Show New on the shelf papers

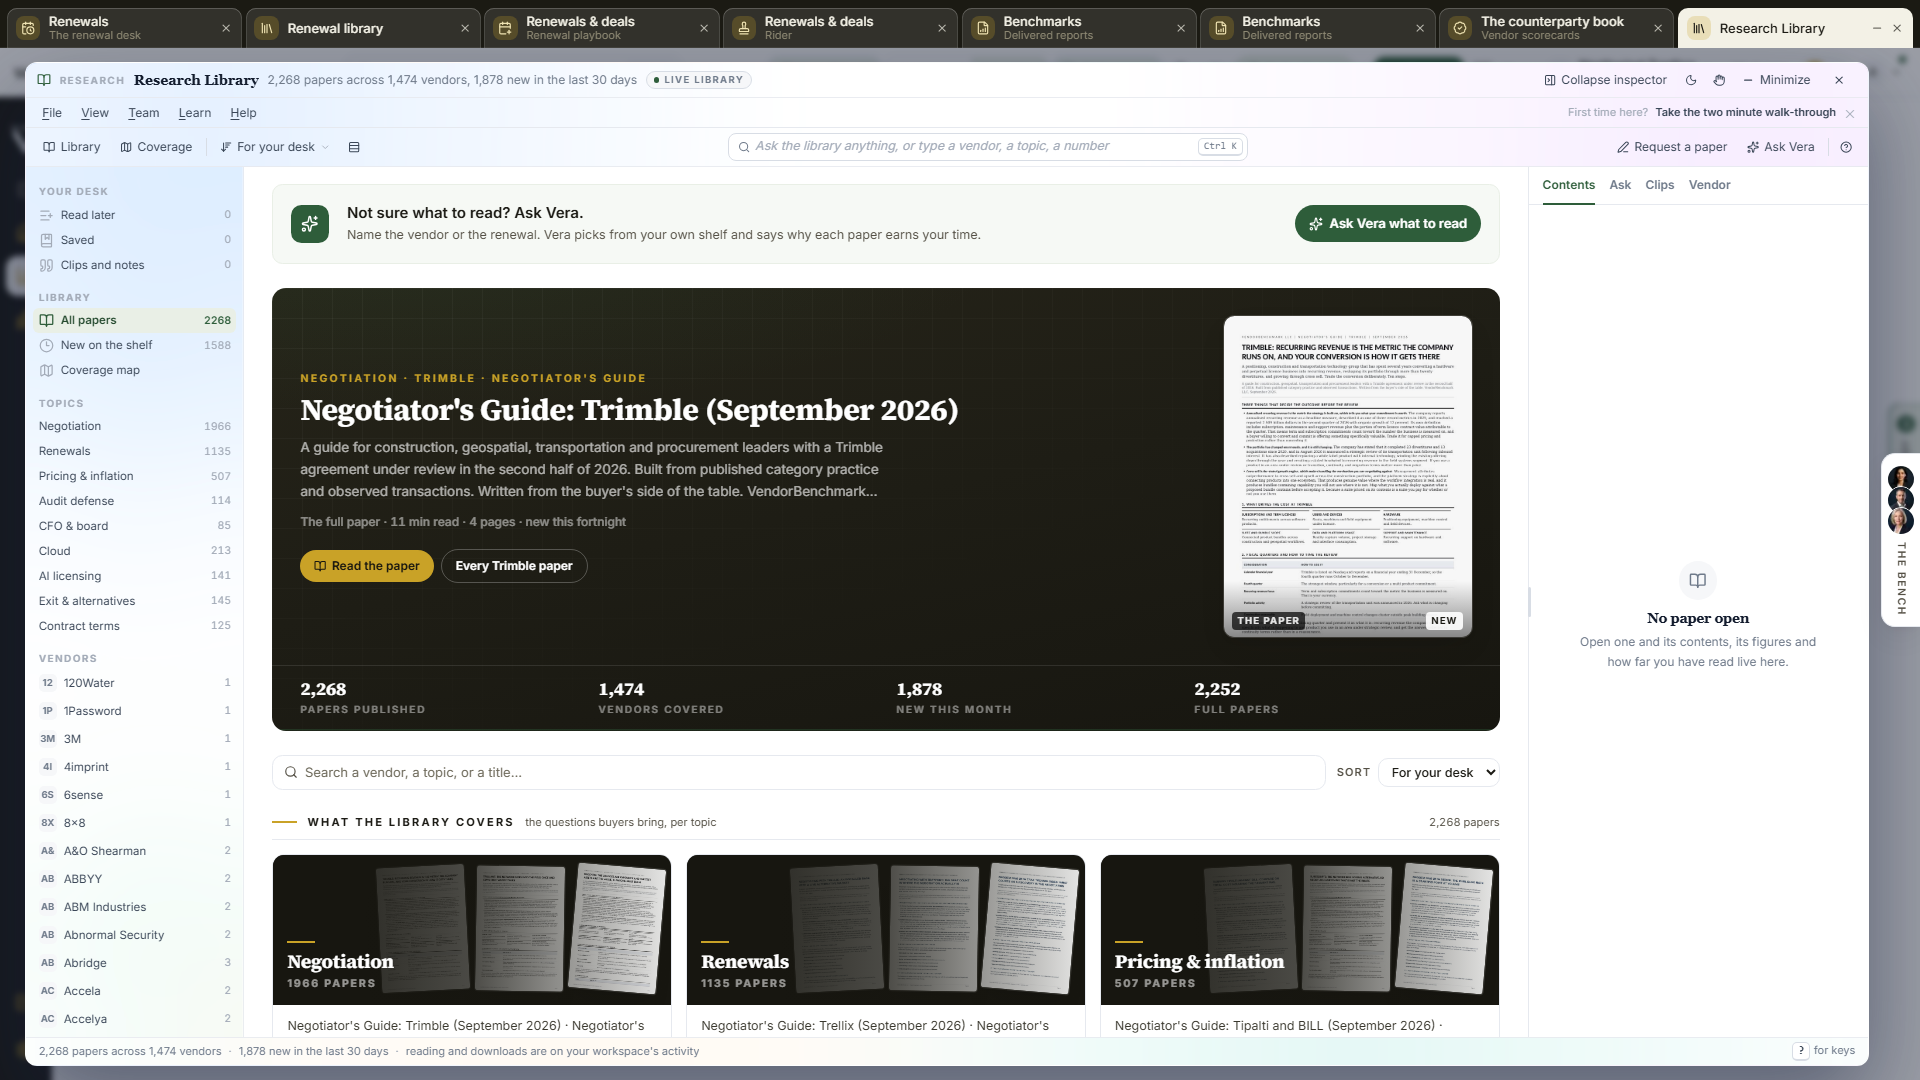(135, 345)
